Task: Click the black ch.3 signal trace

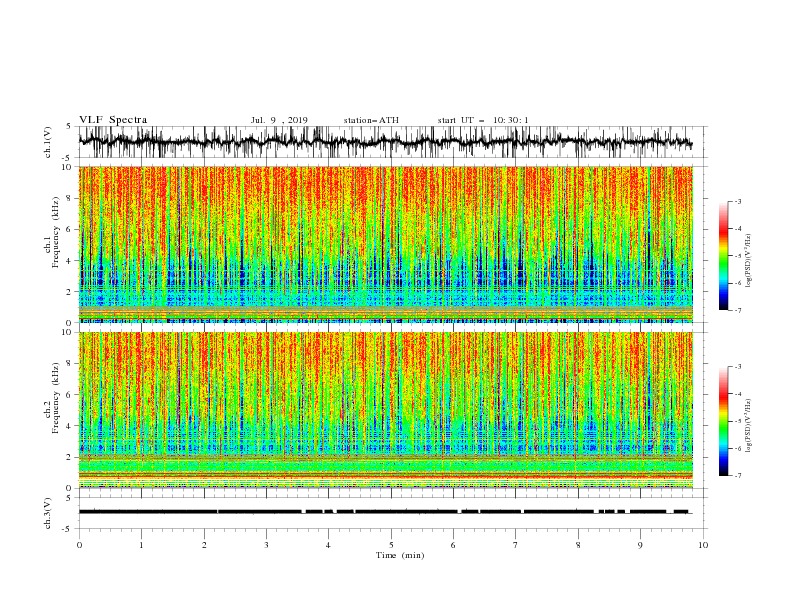Action: pos(385,512)
